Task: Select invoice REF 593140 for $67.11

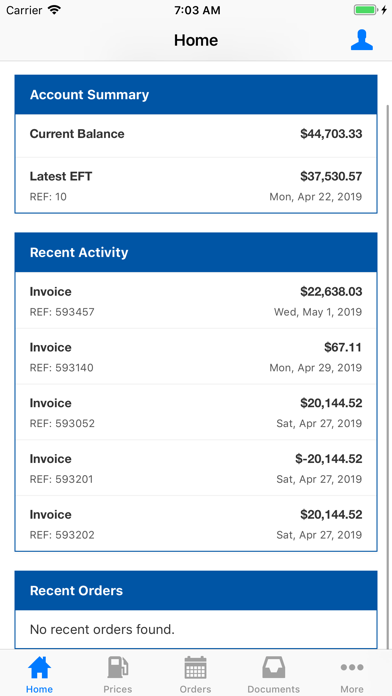Action: coord(196,356)
